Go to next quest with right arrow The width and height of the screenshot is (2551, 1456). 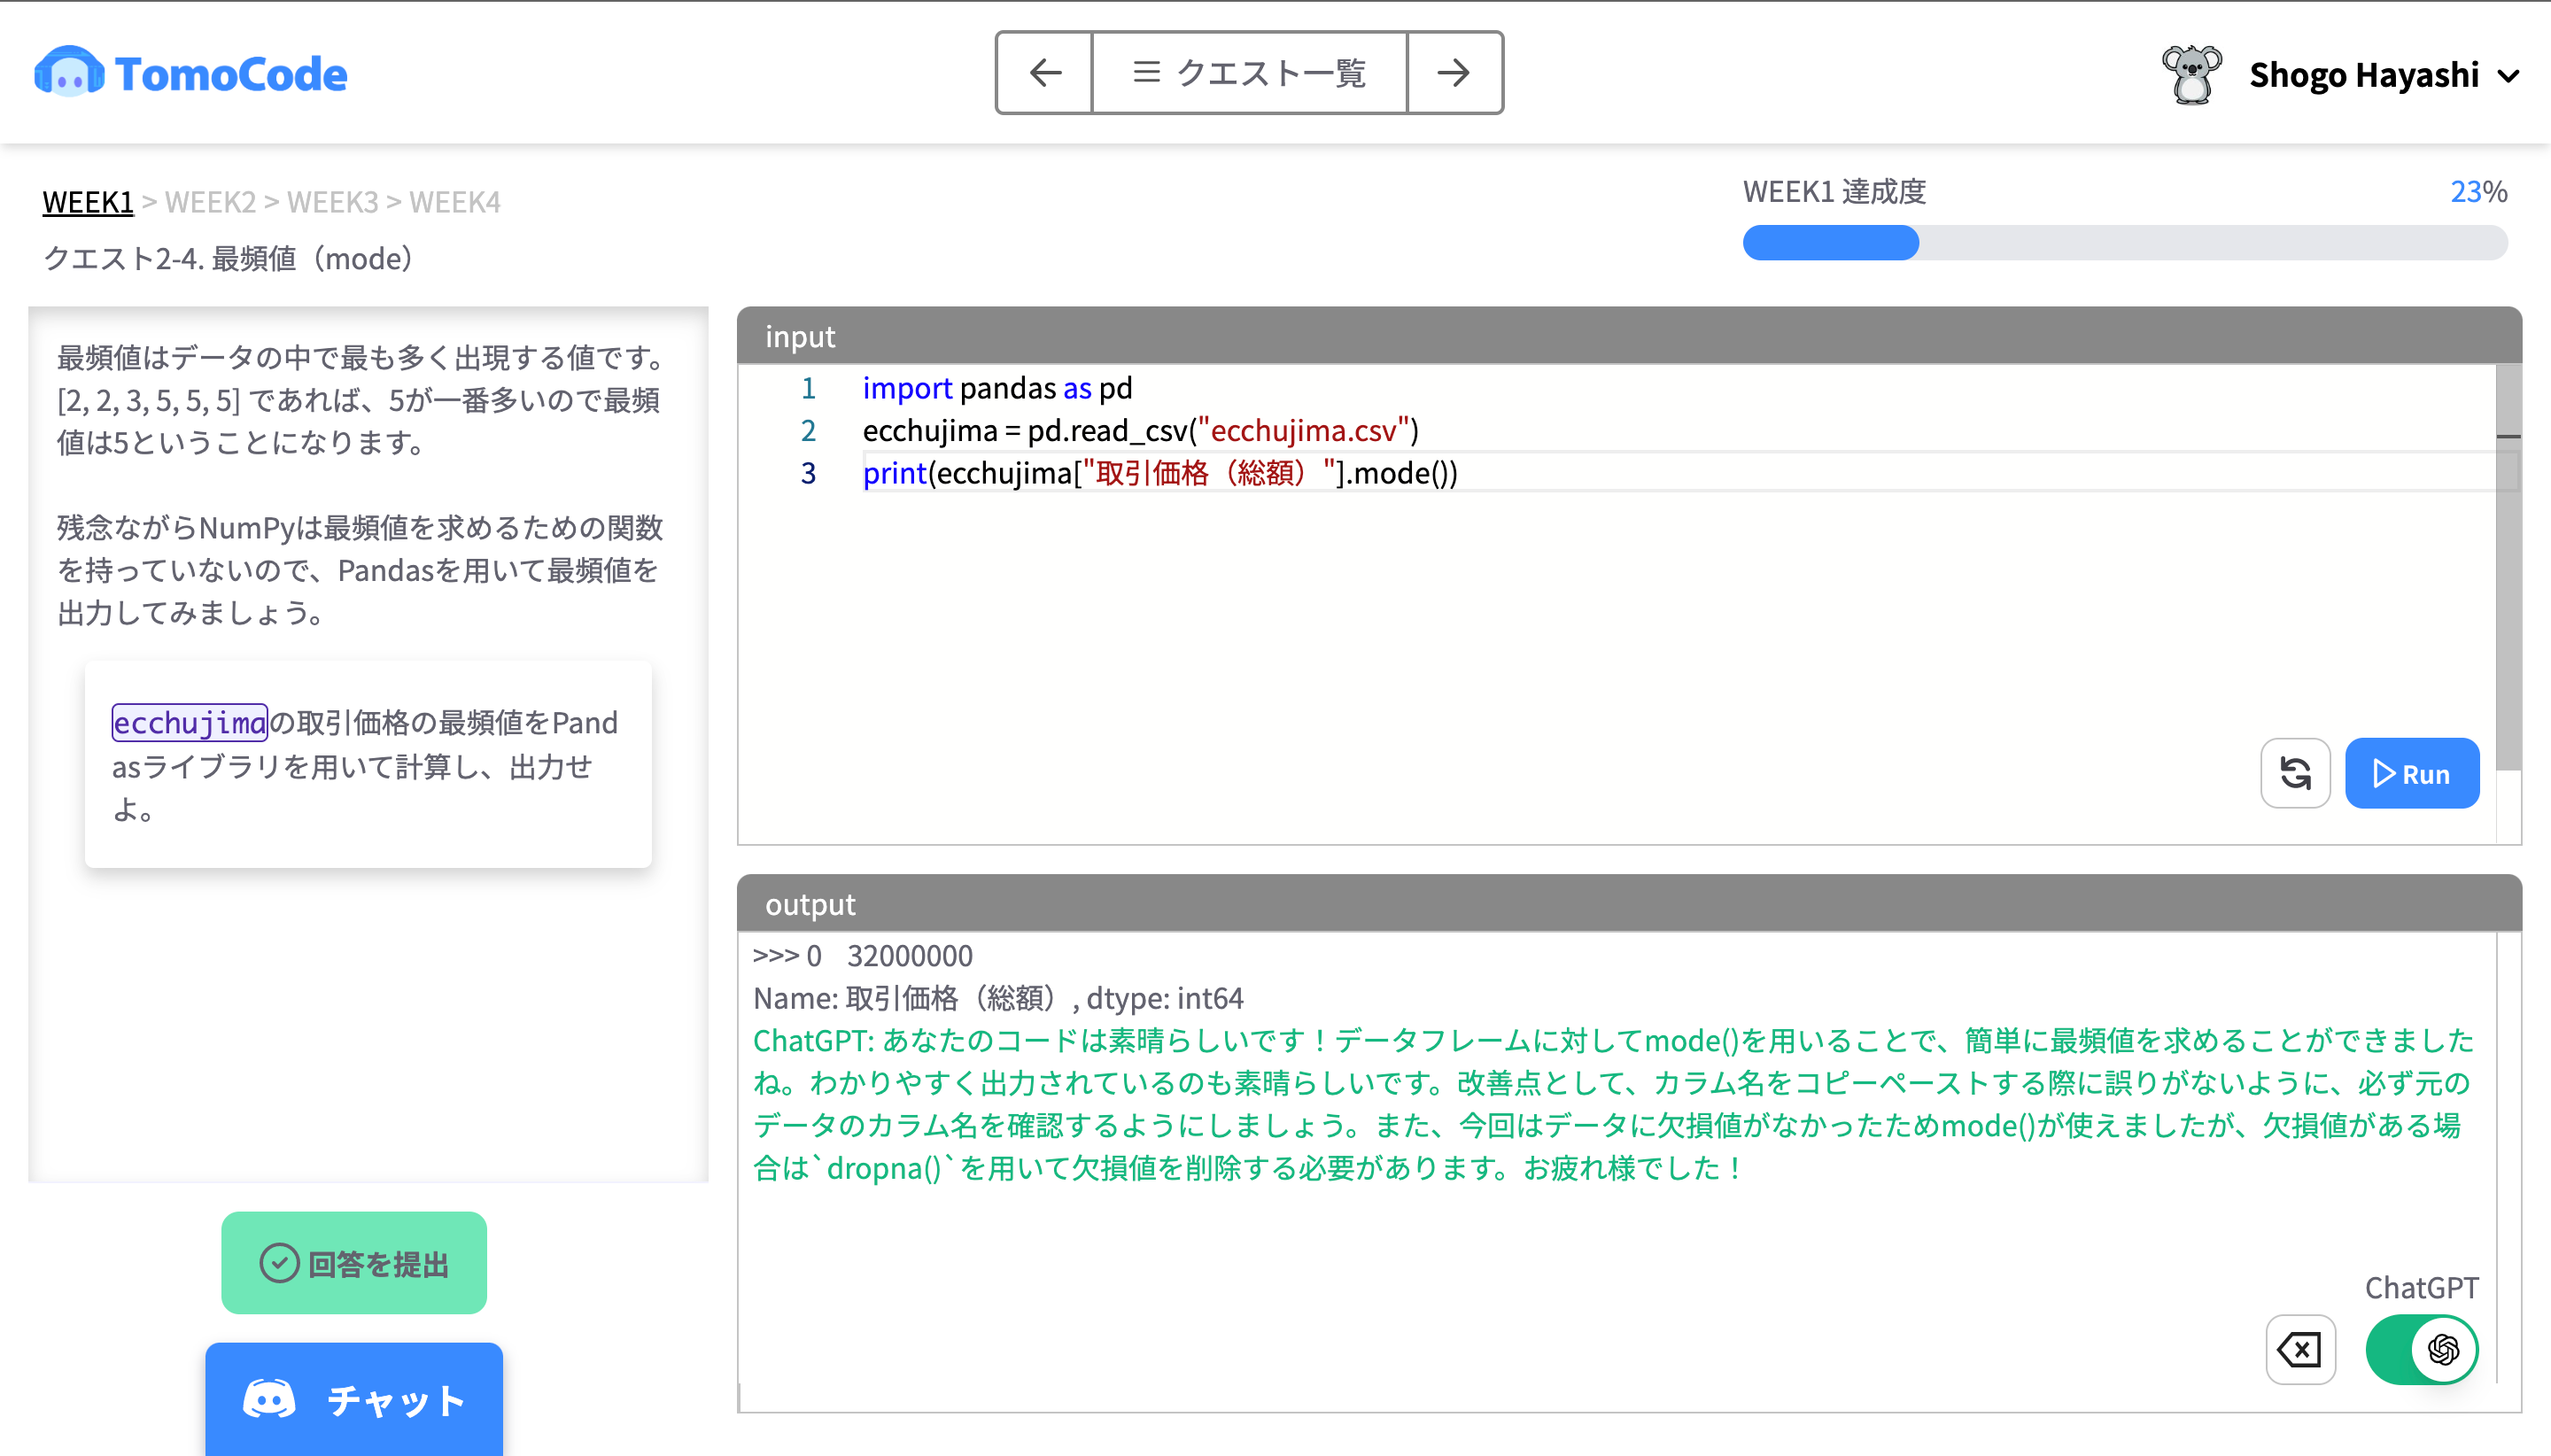[x=1454, y=72]
